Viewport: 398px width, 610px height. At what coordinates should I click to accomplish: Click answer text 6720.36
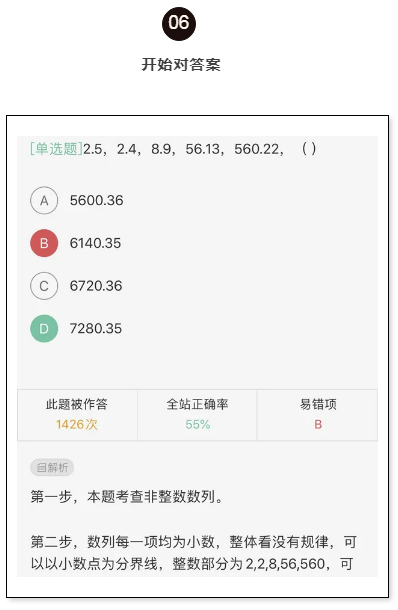pos(96,286)
